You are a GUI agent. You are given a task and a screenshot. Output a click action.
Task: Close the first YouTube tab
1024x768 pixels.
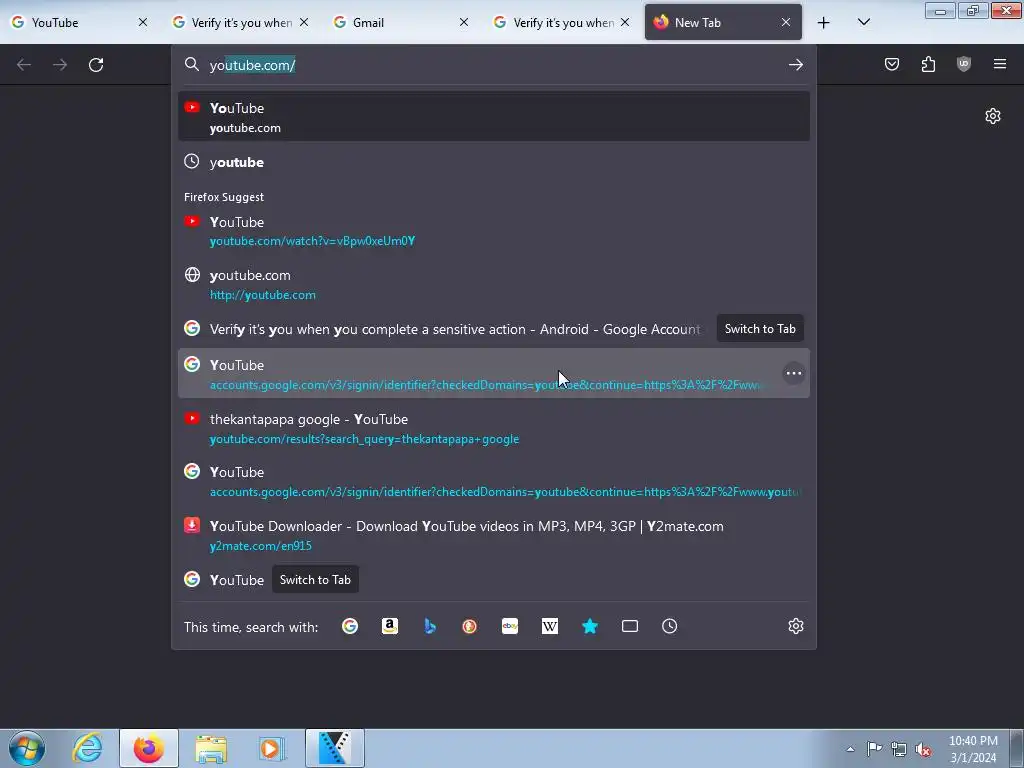(x=142, y=22)
